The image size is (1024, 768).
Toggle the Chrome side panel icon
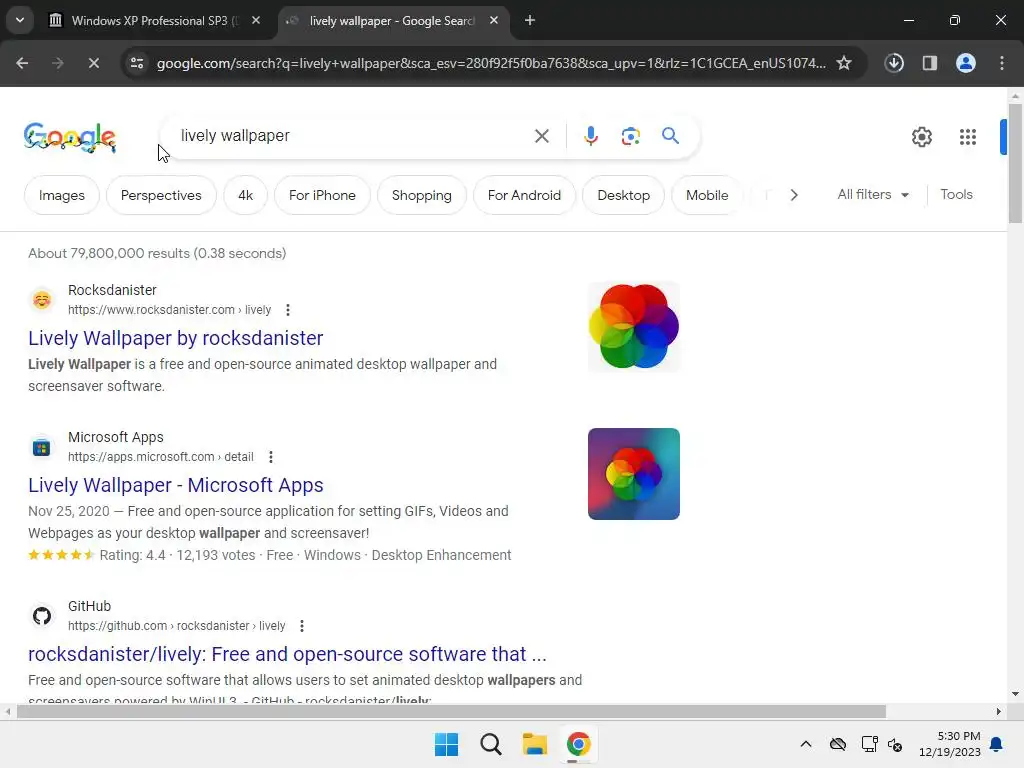coord(930,63)
